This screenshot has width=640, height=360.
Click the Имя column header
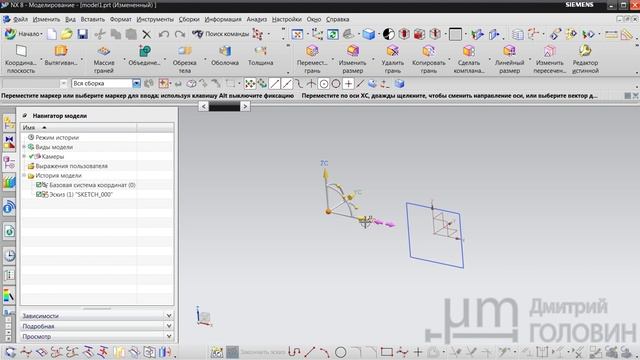[x=78, y=128]
